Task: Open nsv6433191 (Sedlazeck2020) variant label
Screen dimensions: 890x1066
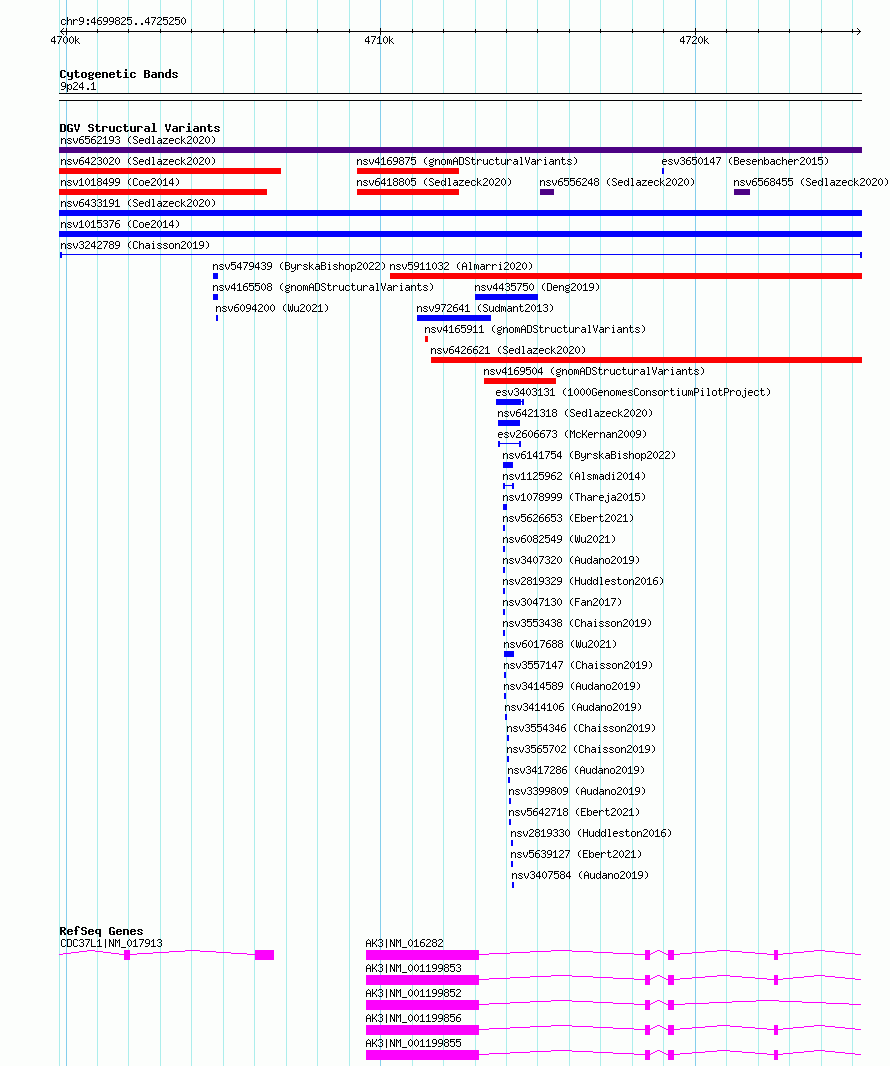Action: (x=138, y=203)
